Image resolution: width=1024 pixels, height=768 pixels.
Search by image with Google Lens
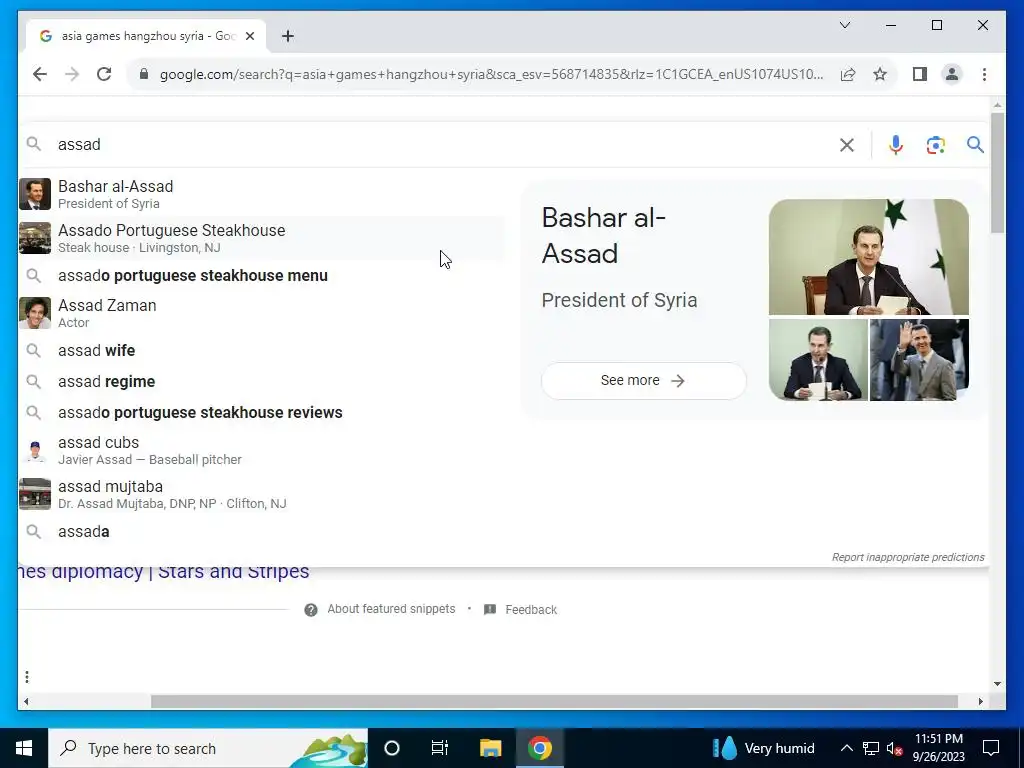[x=936, y=145]
